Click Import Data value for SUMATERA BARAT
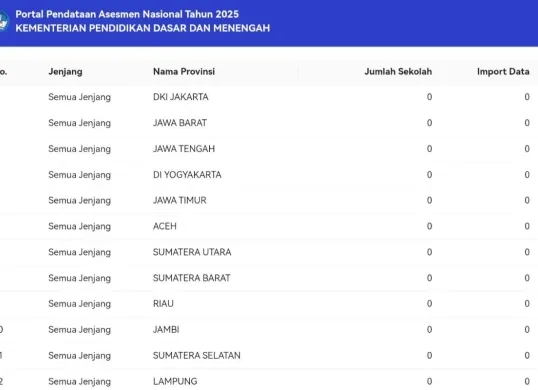This screenshot has width=538, height=390. [527, 278]
